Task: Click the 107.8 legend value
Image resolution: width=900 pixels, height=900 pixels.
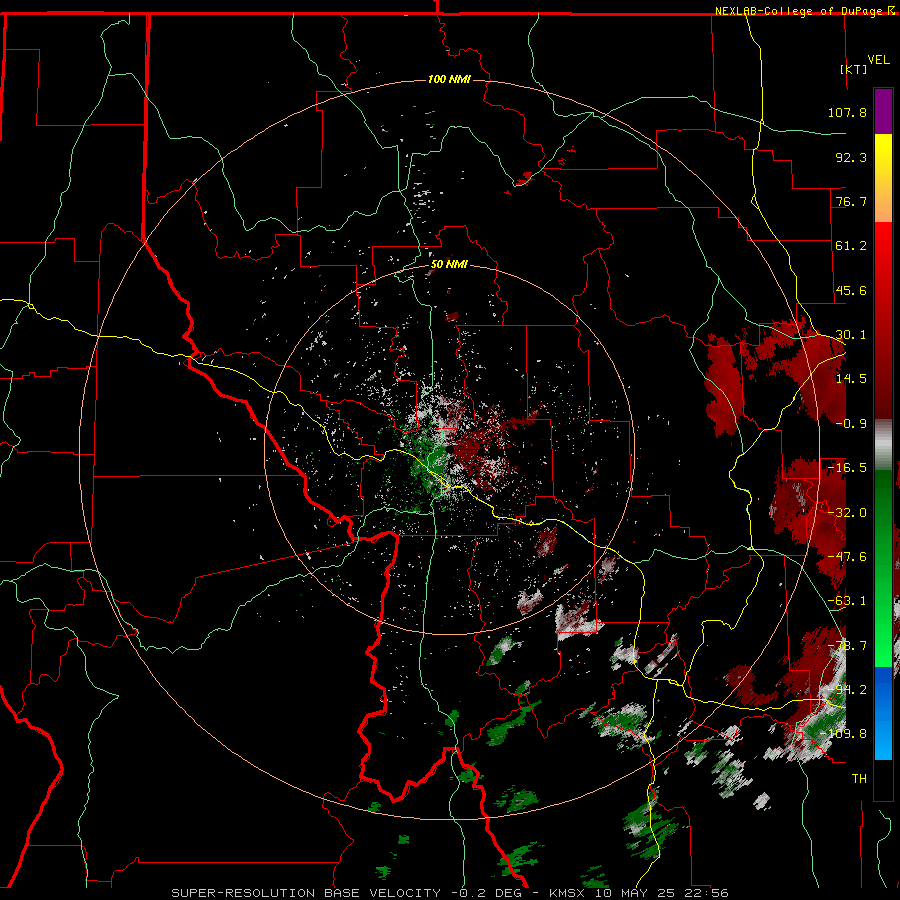Action: 847,112
